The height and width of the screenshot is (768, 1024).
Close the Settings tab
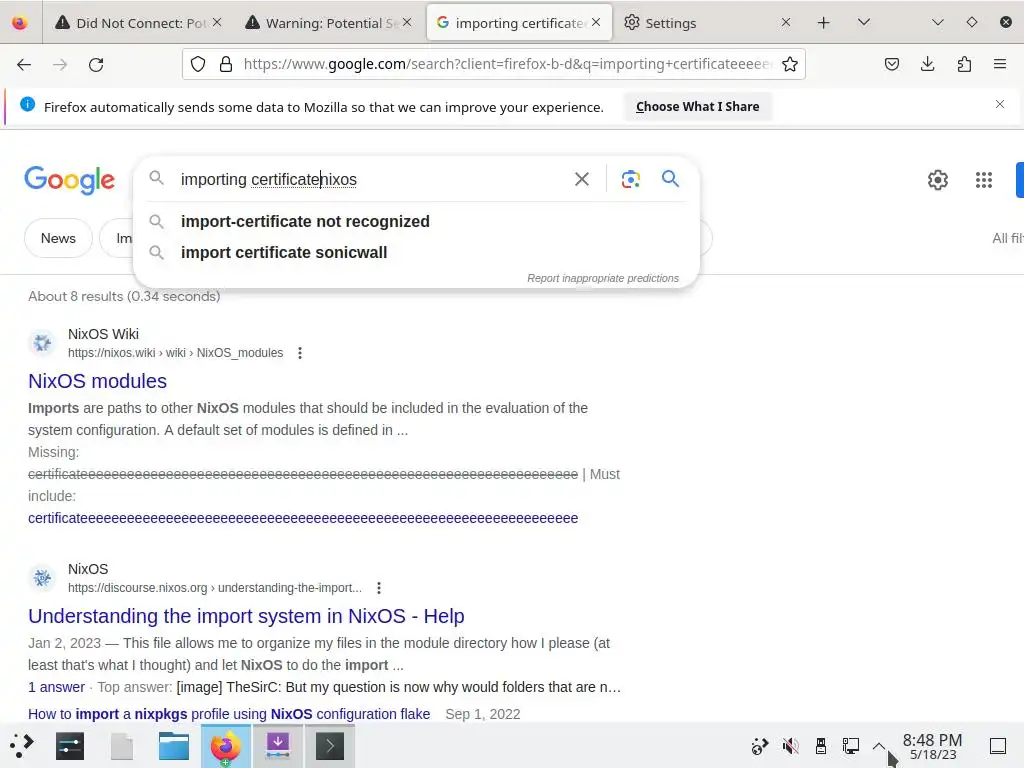tap(786, 22)
